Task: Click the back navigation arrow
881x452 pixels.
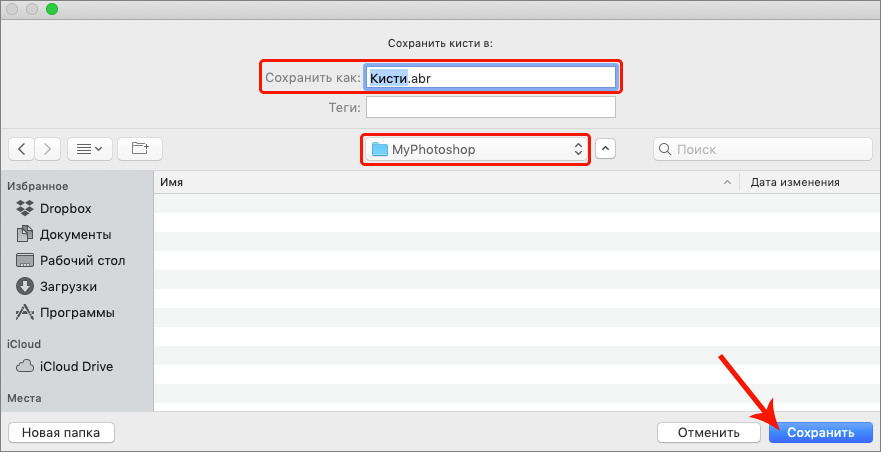Action: (x=22, y=149)
